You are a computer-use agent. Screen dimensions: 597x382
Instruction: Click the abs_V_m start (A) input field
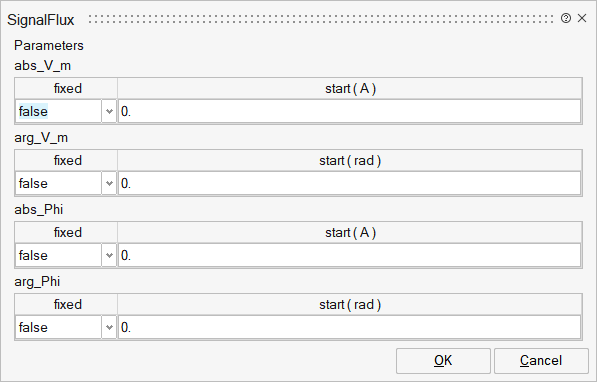pos(350,112)
